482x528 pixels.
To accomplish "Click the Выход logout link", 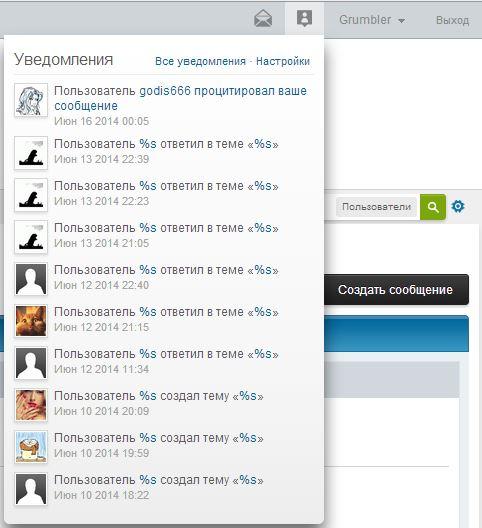I will click(452, 20).
